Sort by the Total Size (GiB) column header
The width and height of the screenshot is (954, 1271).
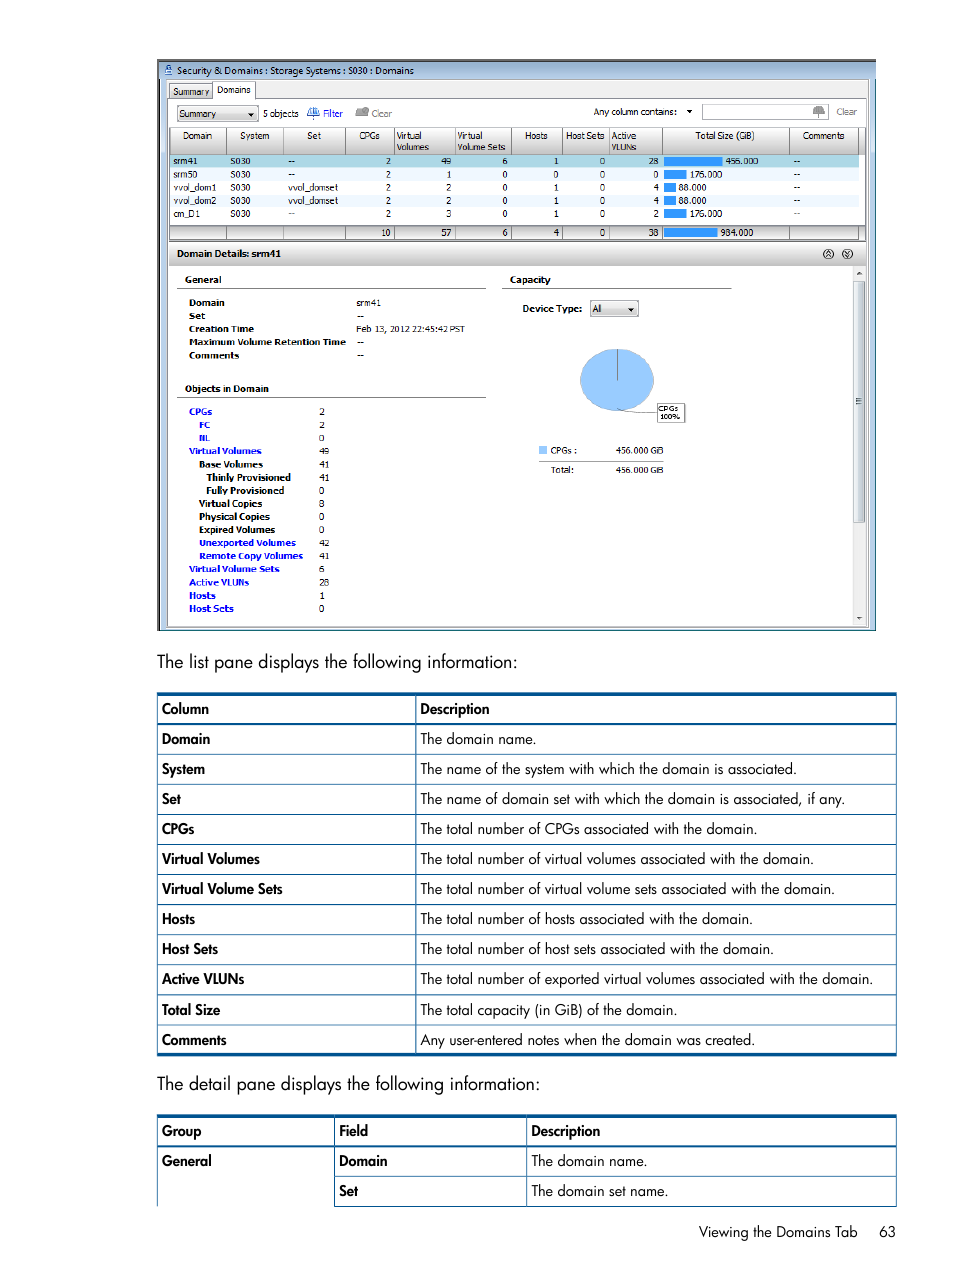click(725, 140)
